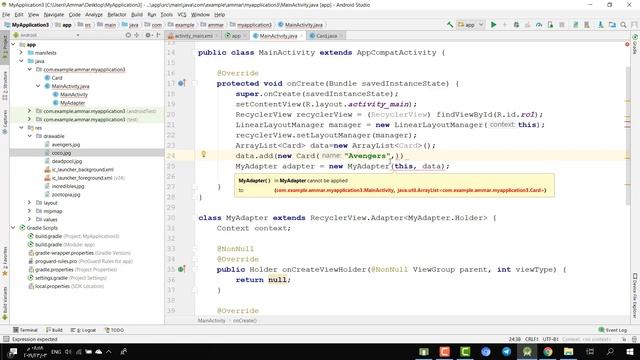Collapse the java folder node
Screen dimensions: 640x360
coord(22,61)
